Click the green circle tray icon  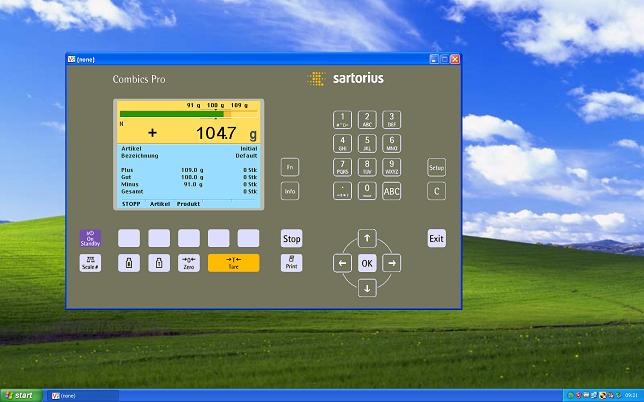(570, 395)
